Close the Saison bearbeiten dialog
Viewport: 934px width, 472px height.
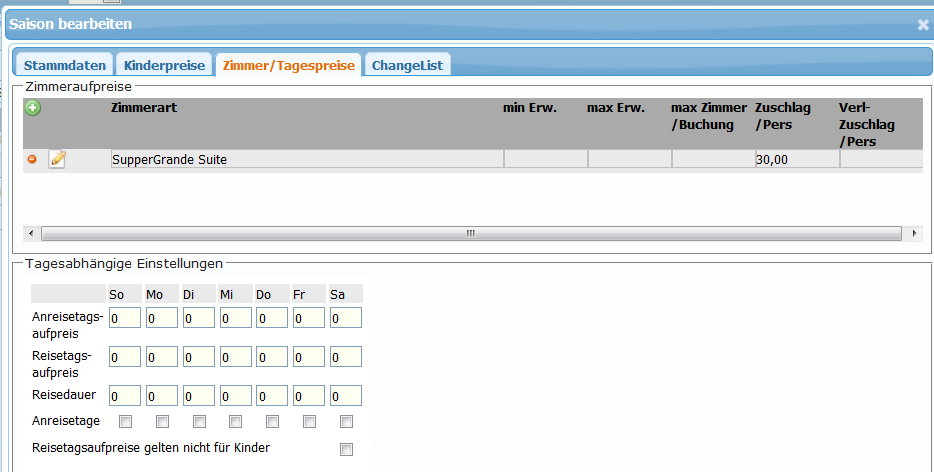click(922, 25)
